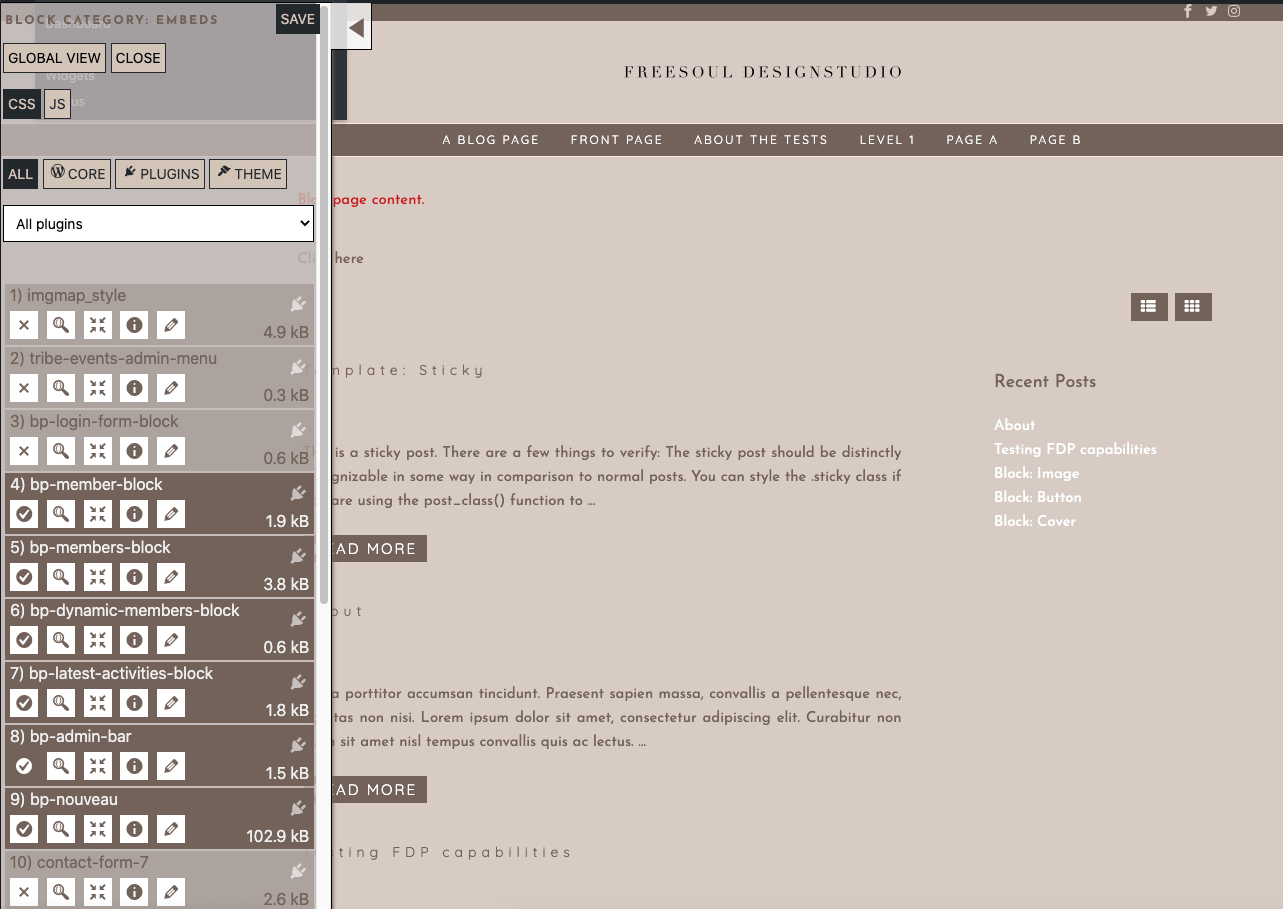Open info icon for imgmap_style
The width and height of the screenshot is (1283, 909).
pos(134,325)
